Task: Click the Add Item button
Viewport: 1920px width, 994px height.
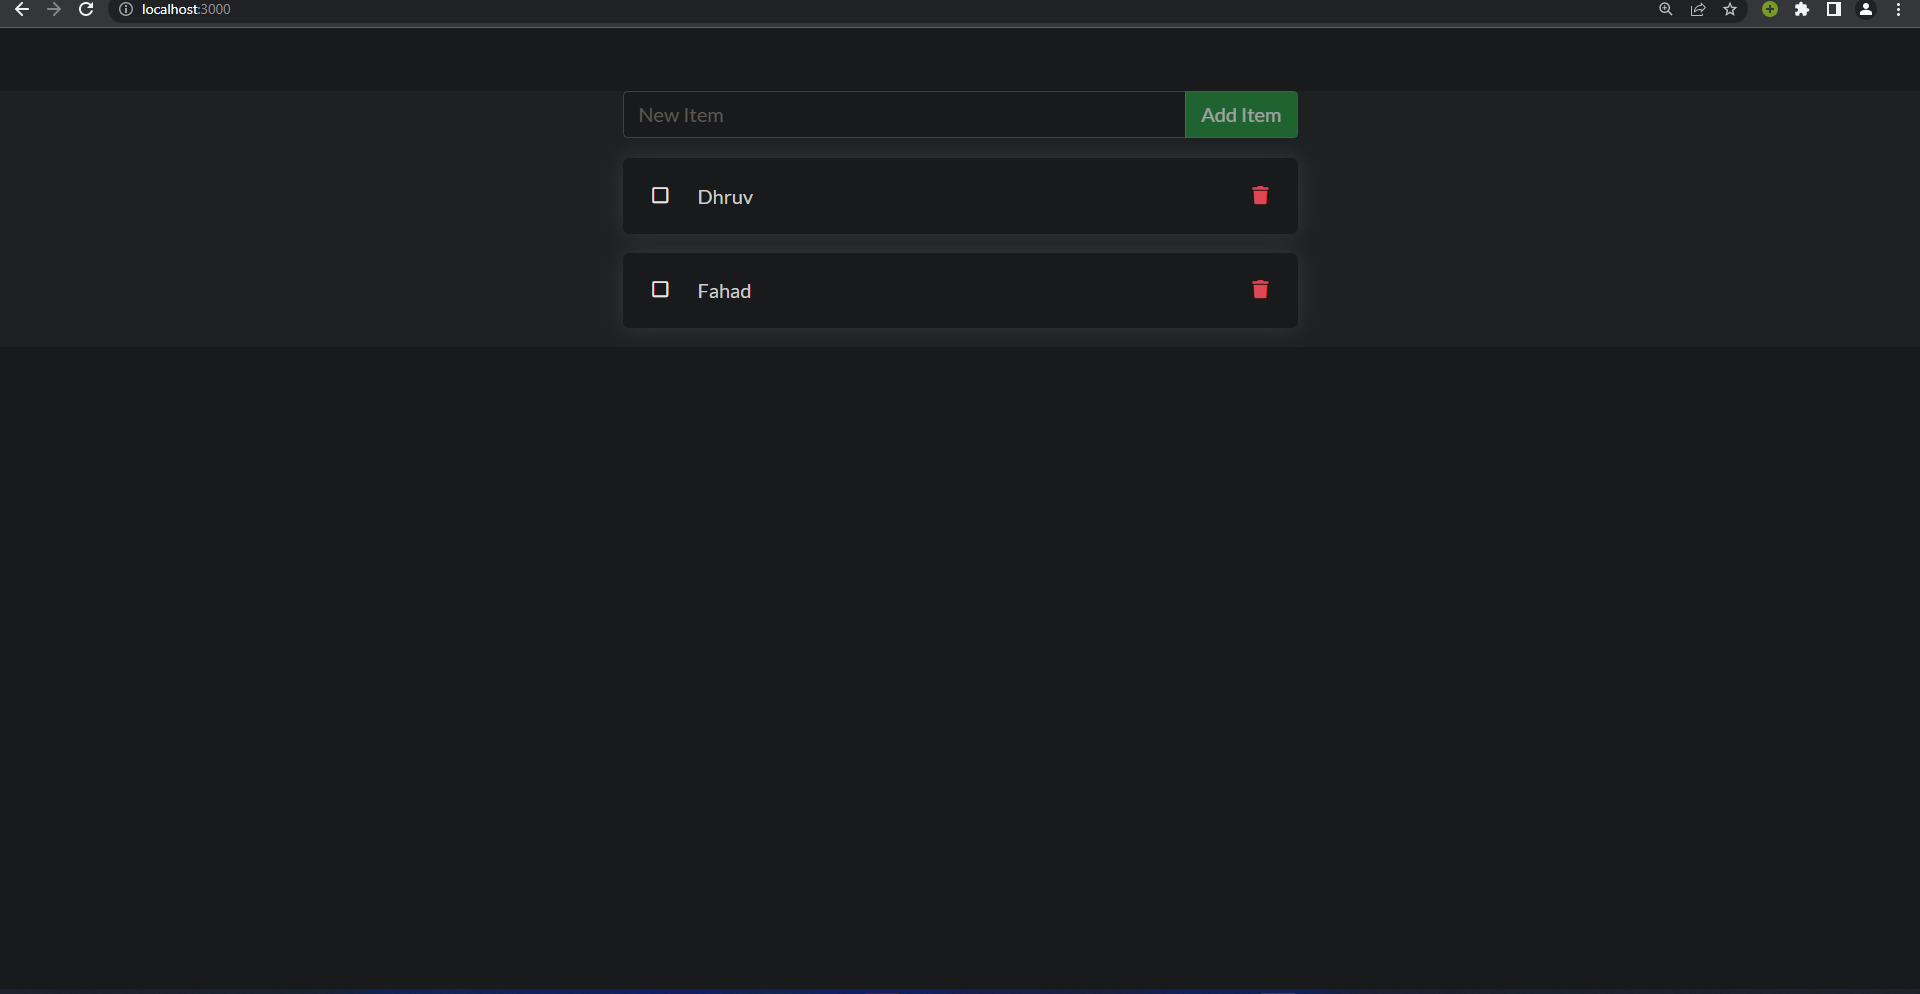Action: pos(1240,114)
